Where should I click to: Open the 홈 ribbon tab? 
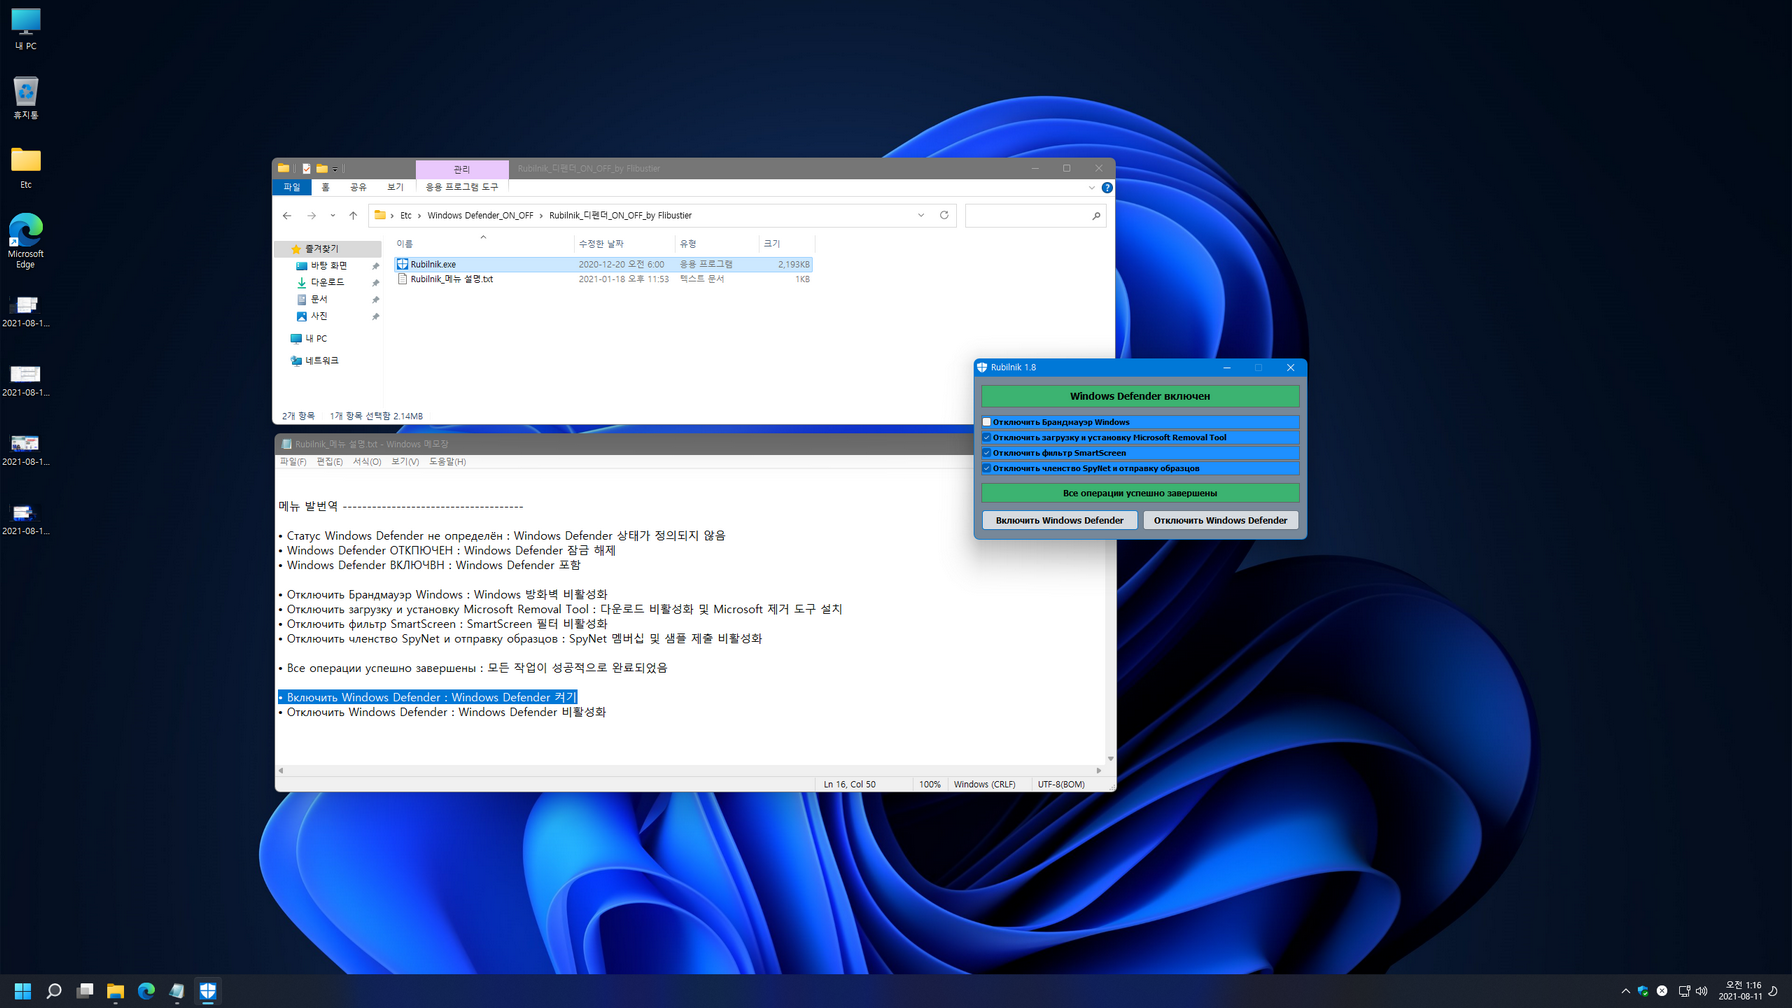coord(325,187)
